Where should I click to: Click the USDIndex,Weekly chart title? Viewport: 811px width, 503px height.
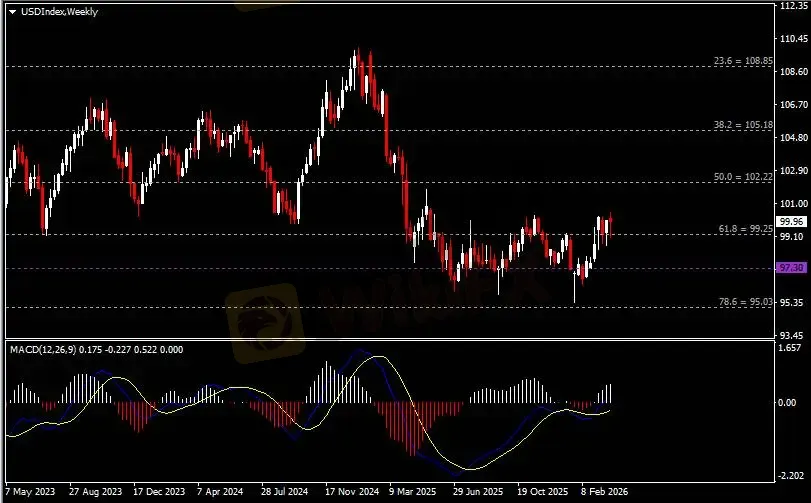click(59, 11)
